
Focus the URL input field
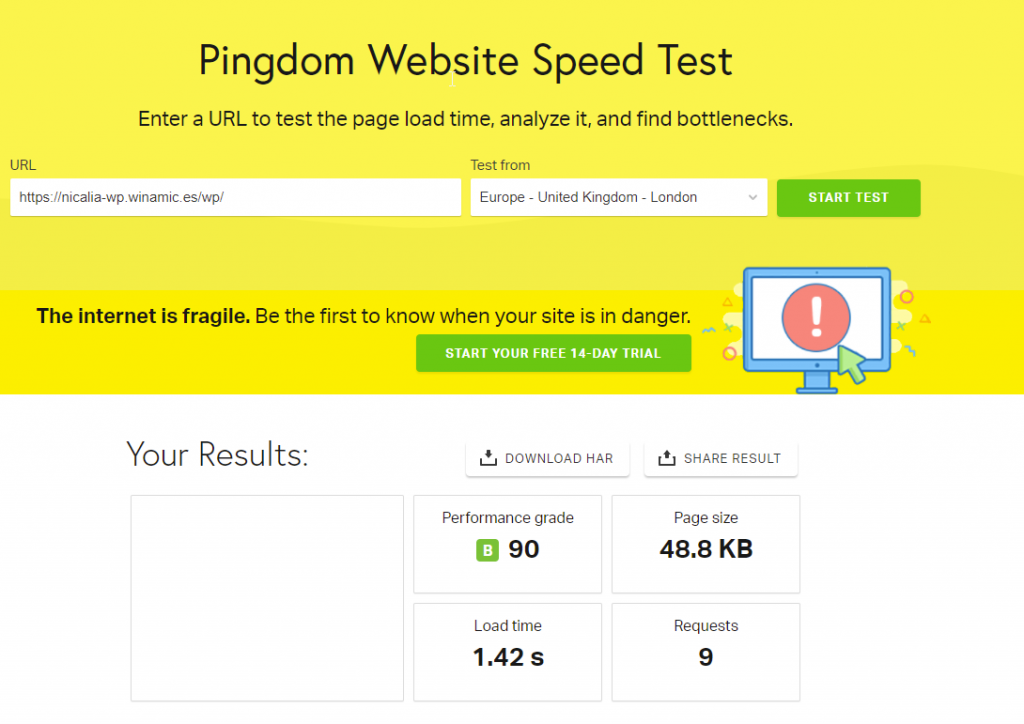pyautogui.click(x=235, y=198)
